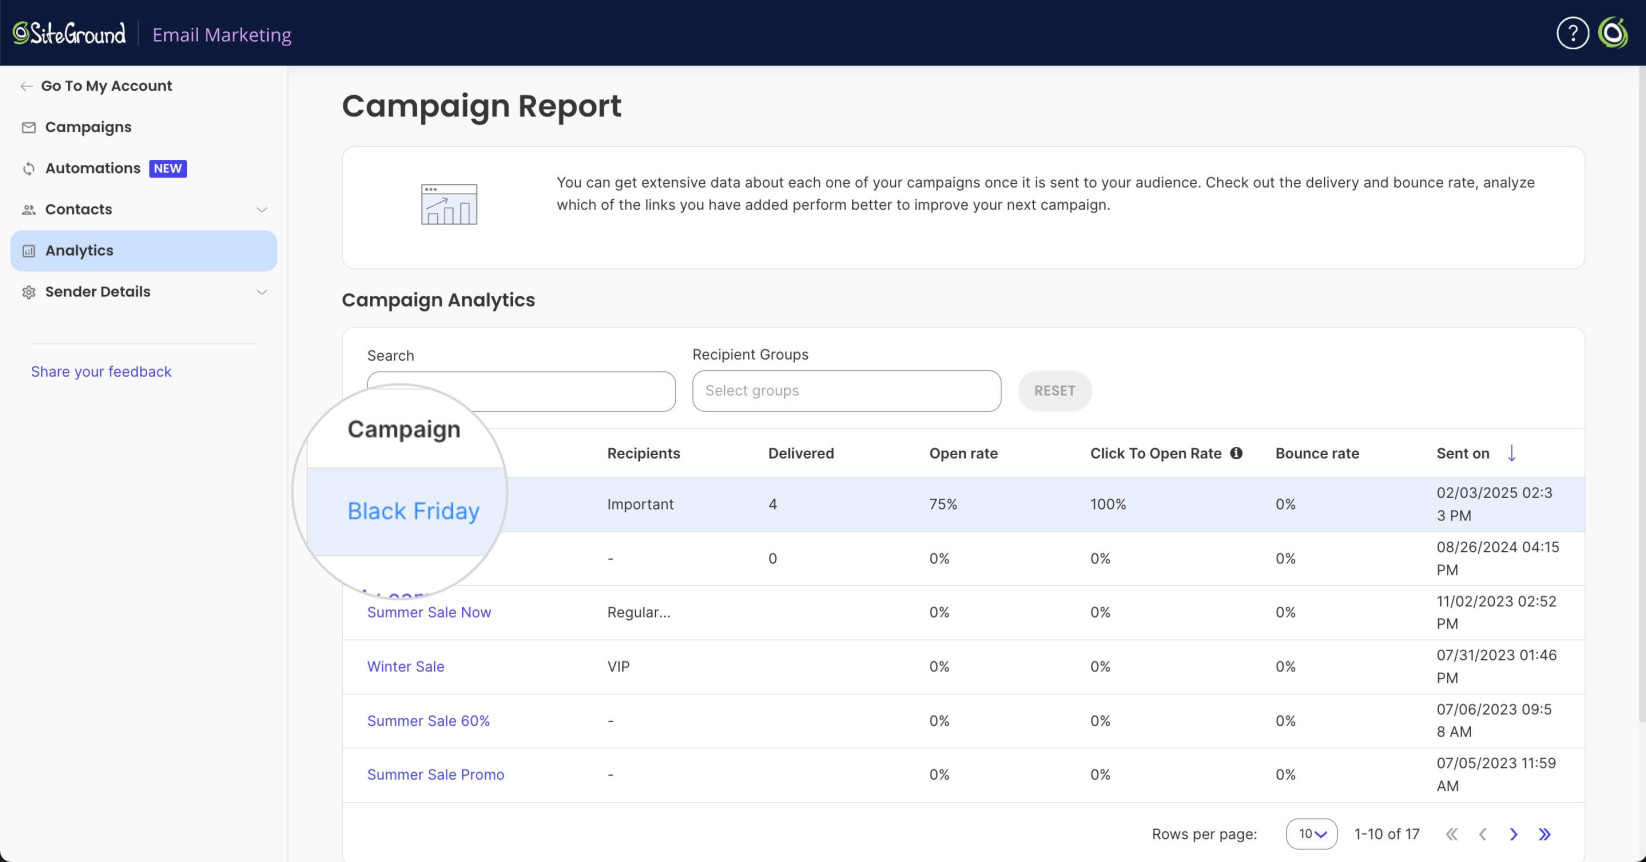The height and width of the screenshot is (862, 1646).
Task: Open the Rows per page dropdown
Action: click(x=1311, y=834)
